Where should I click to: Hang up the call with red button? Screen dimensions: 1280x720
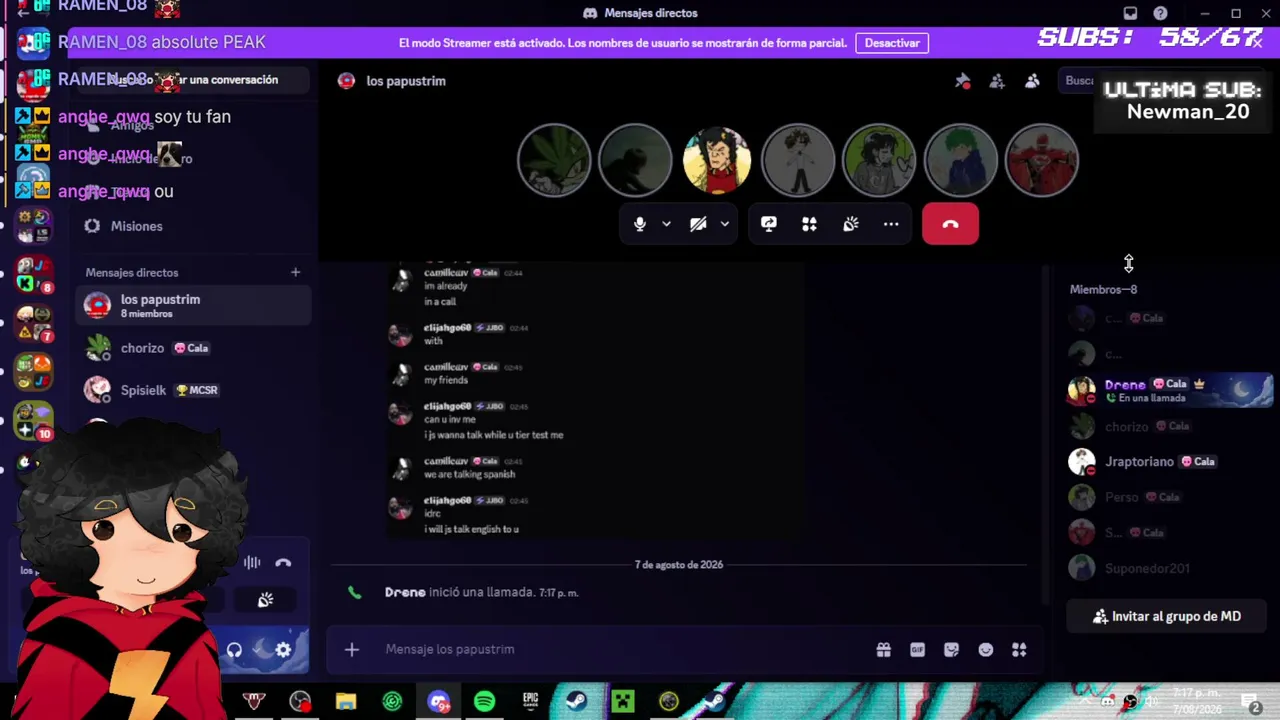click(x=950, y=224)
